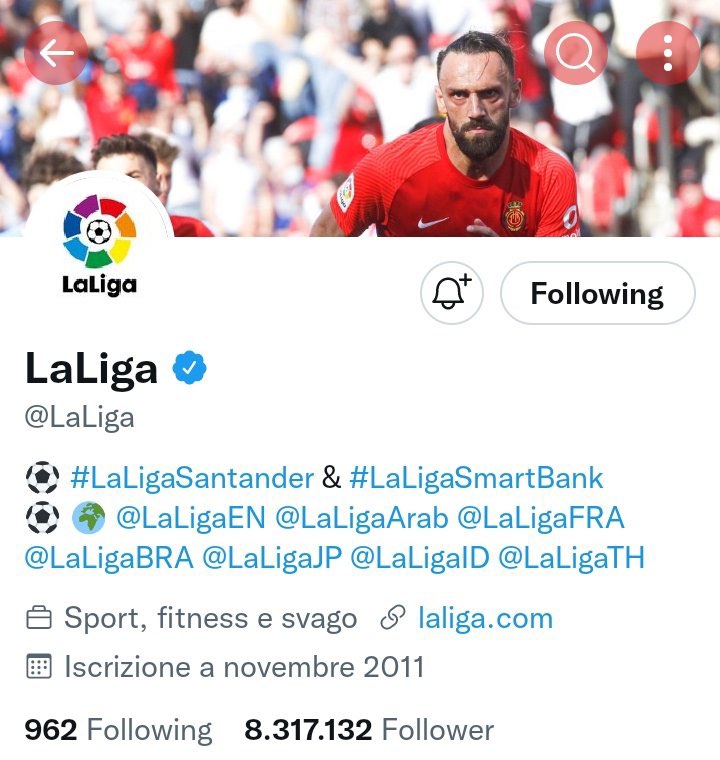720x760 pixels.
Task: Toggle the Following button to unfollow
Action: pos(597,293)
